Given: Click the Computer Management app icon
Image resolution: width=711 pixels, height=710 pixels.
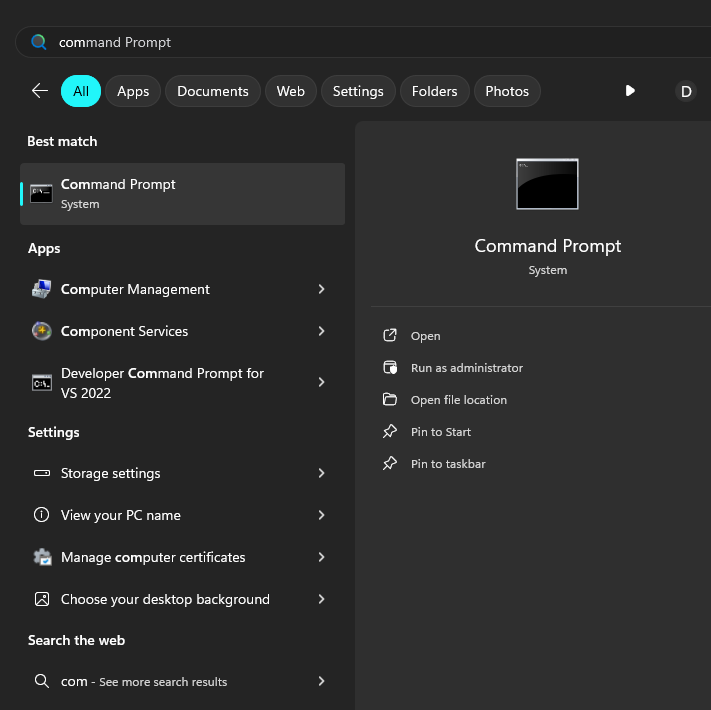Looking at the screenshot, I should click(41, 289).
